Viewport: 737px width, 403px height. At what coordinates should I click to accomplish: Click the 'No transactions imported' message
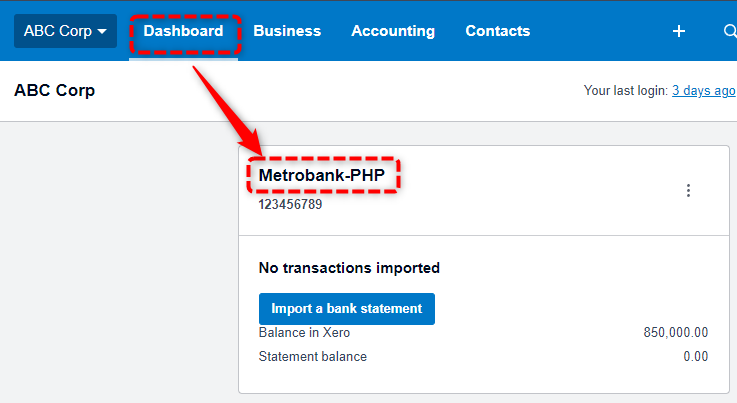(x=349, y=268)
